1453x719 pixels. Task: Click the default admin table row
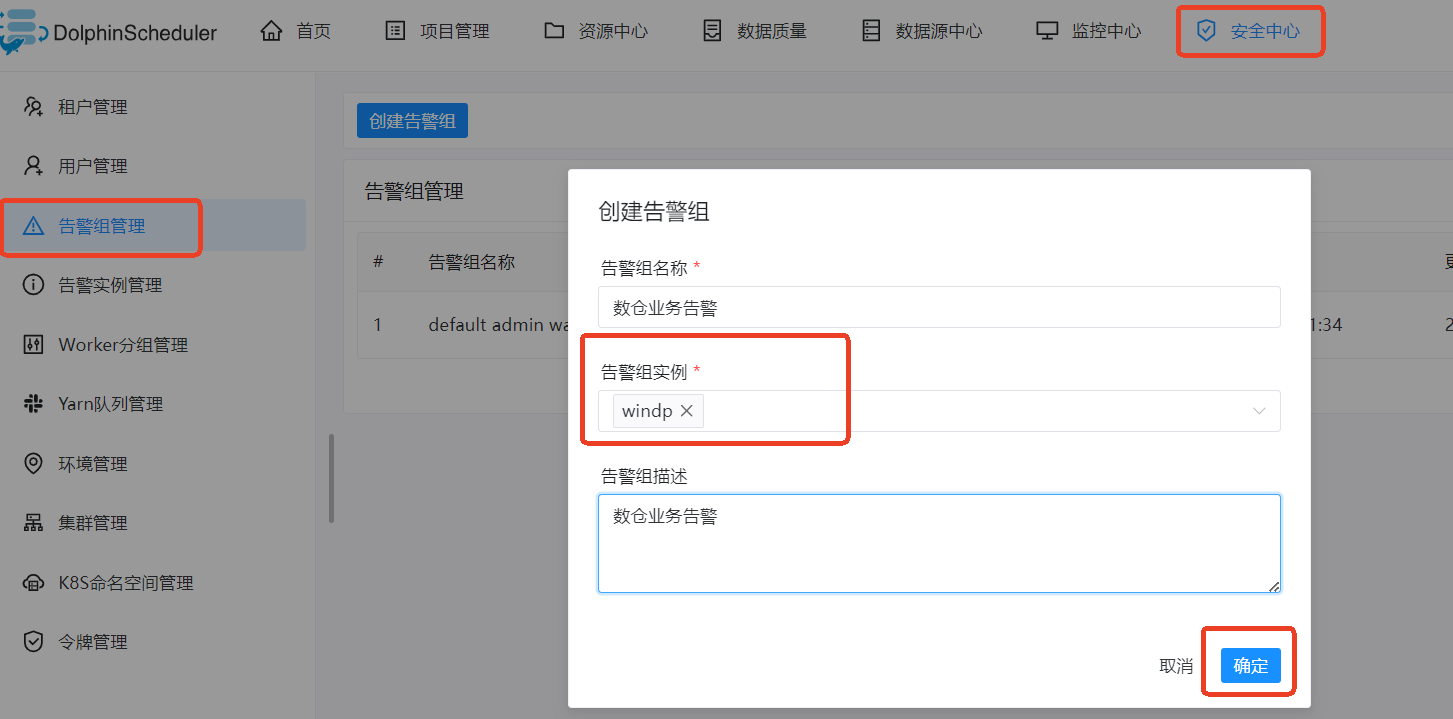[905, 325]
